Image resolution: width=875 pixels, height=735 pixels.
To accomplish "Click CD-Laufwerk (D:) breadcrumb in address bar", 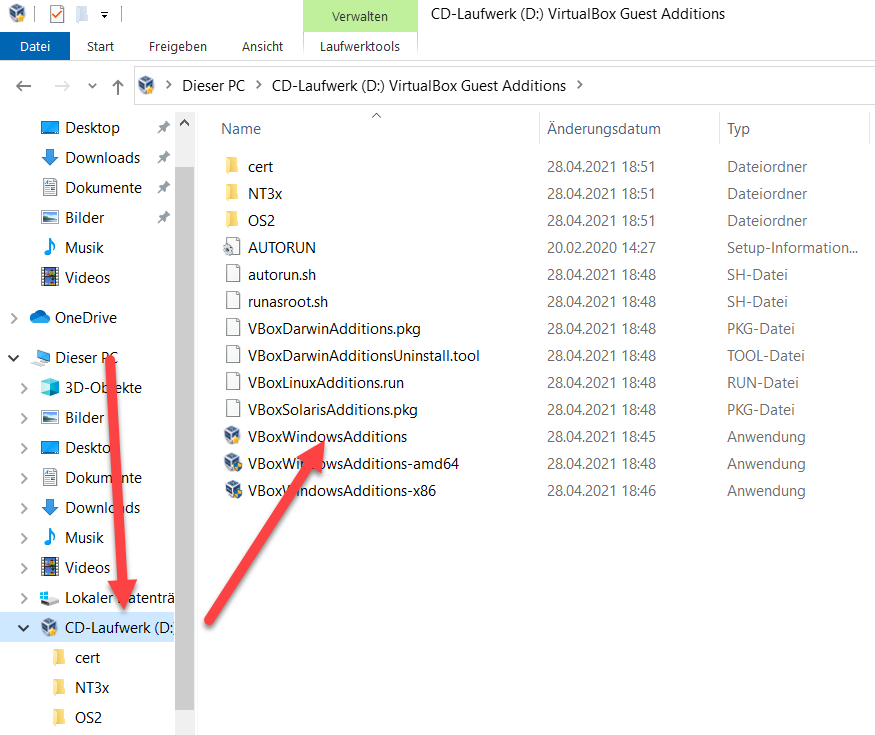I will [x=419, y=85].
